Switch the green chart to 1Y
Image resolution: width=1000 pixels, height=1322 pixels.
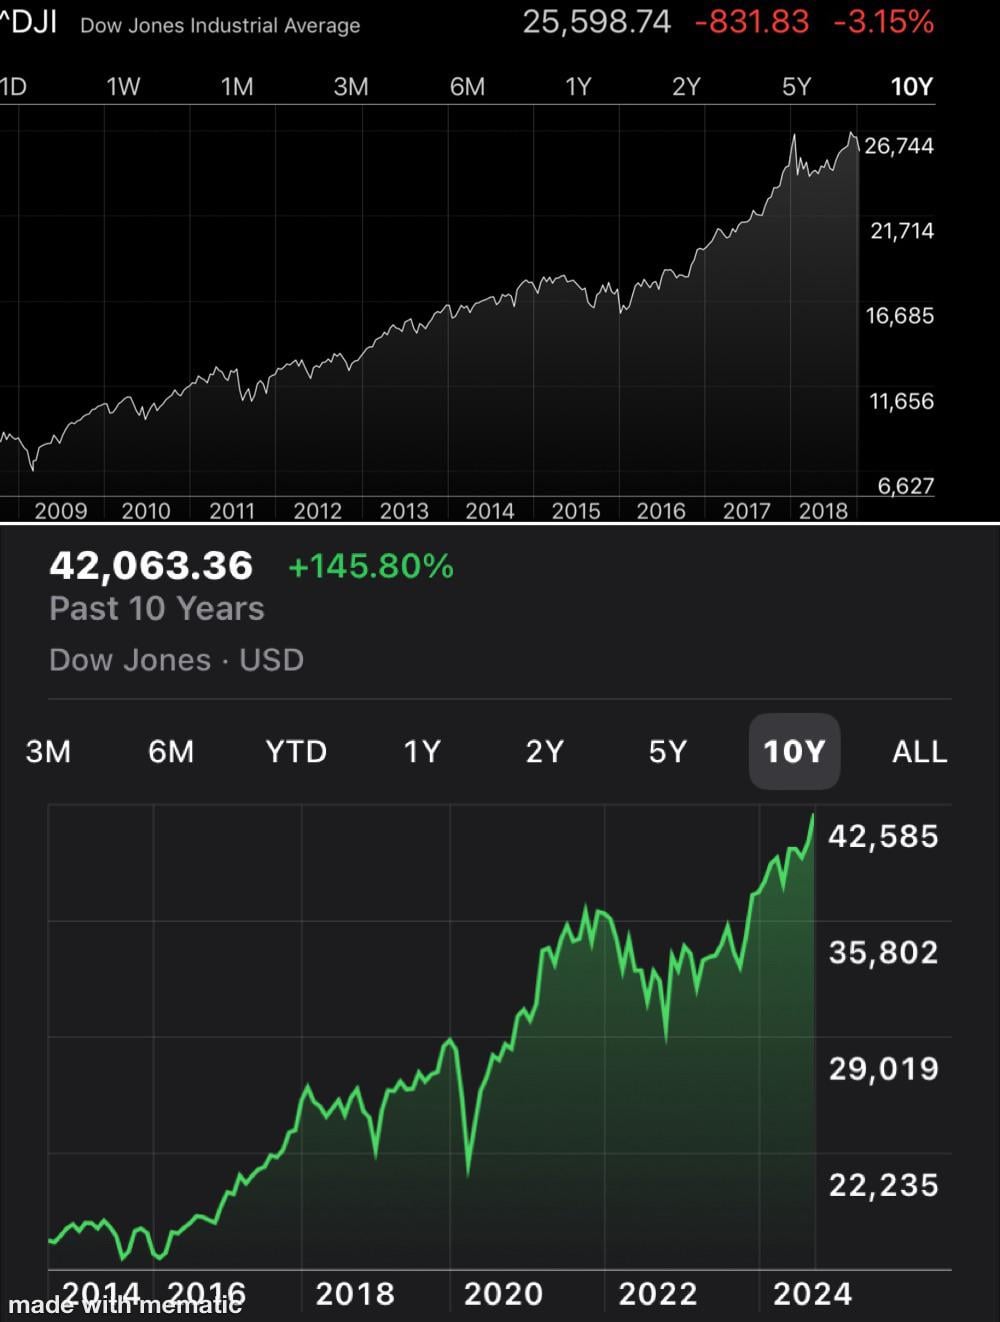point(421,751)
